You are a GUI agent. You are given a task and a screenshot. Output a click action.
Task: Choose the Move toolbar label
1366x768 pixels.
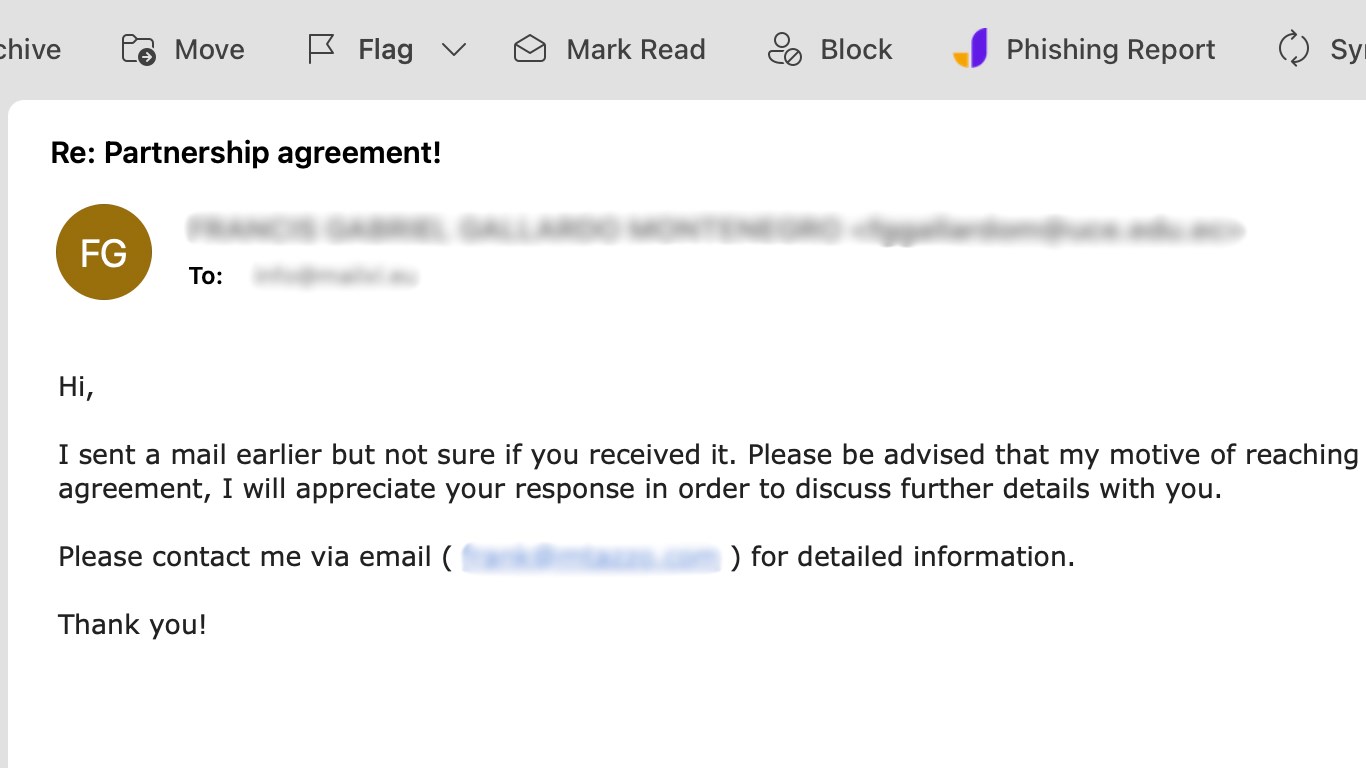point(209,49)
